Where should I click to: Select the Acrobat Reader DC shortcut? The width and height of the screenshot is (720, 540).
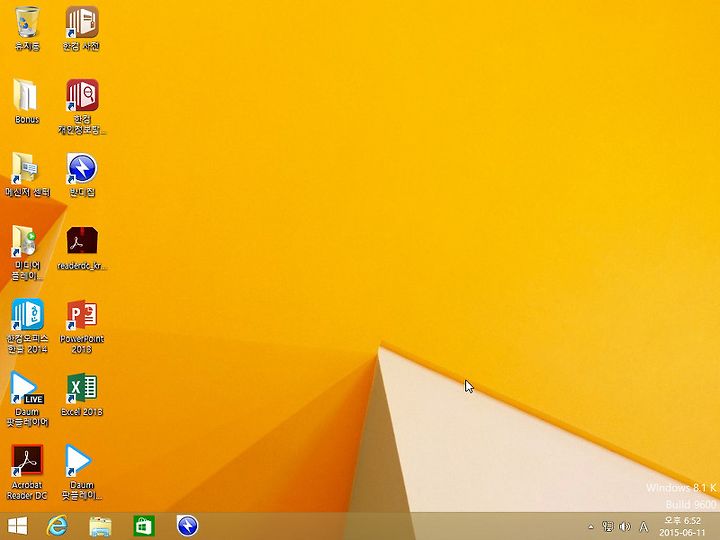pyautogui.click(x=27, y=472)
